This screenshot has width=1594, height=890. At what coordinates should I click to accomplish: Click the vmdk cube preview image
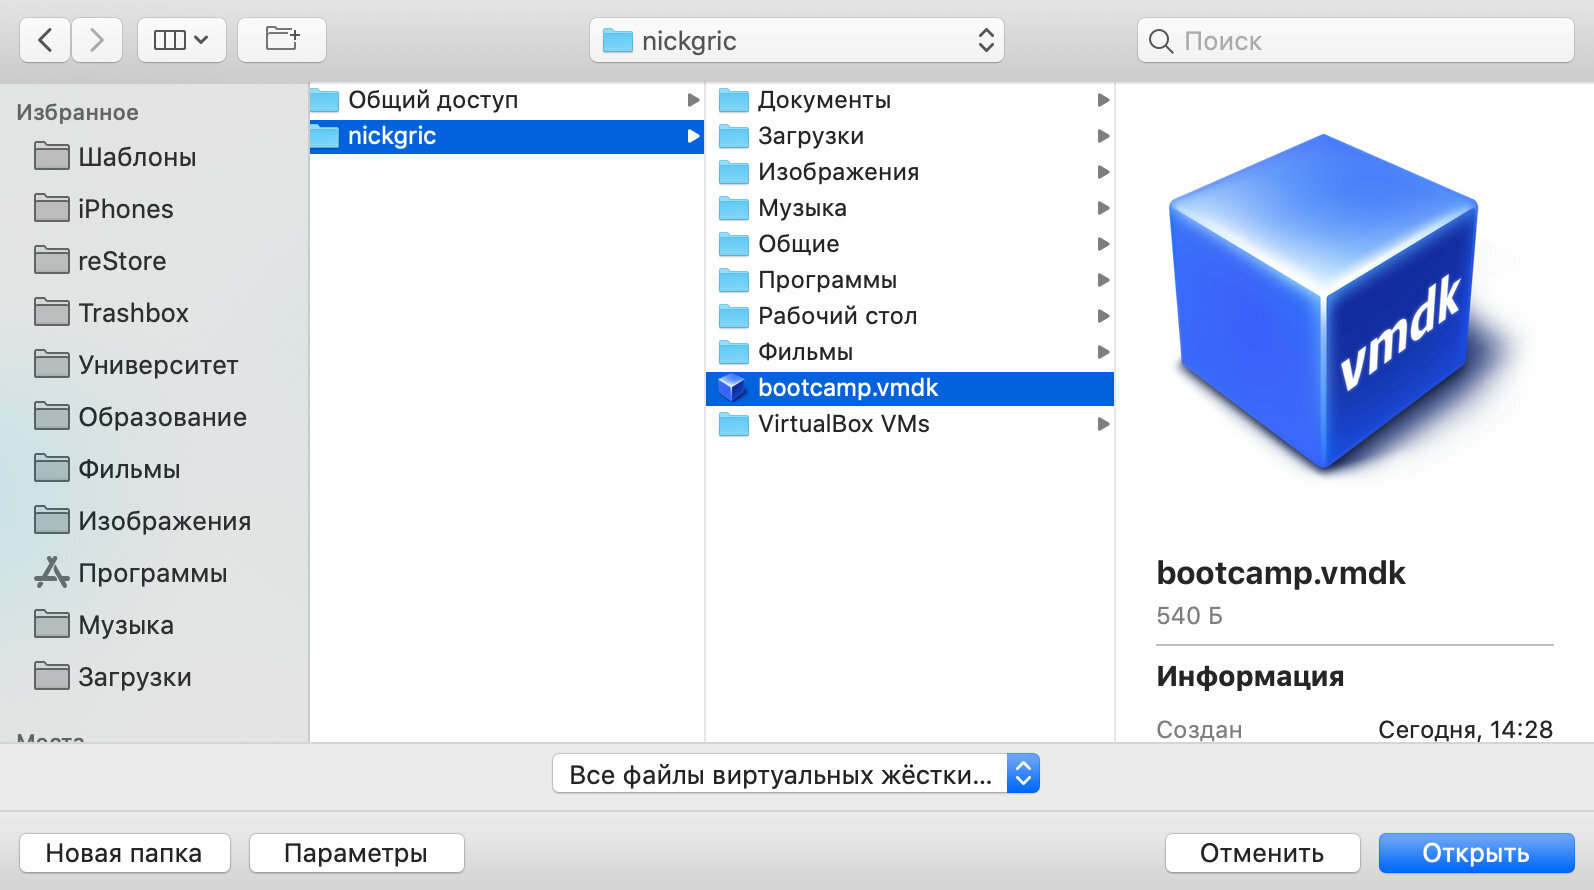pyautogui.click(x=1325, y=302)
